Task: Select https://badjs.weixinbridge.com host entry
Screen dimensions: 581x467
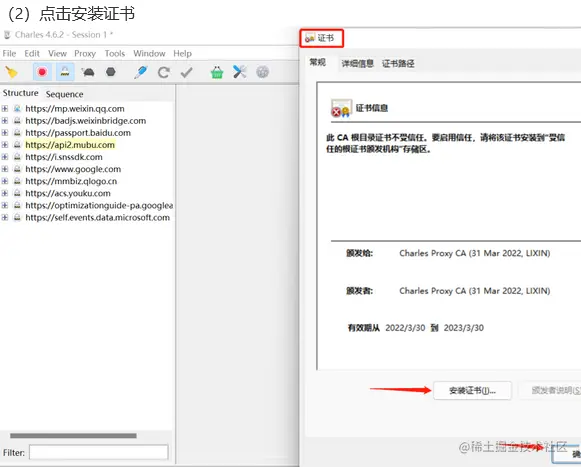Action: coord(86,121)
